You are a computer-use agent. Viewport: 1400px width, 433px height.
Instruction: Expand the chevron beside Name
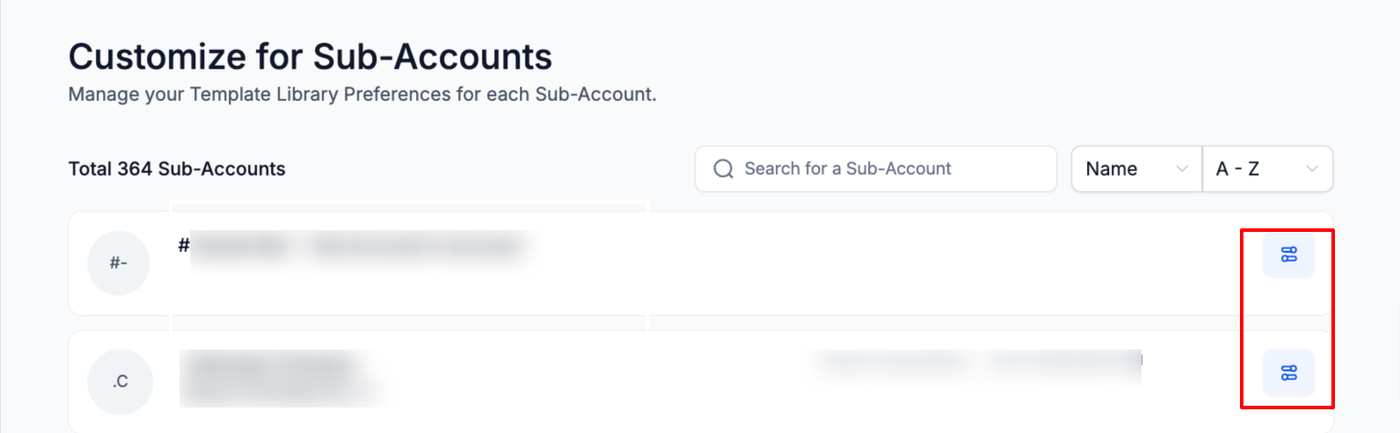pos(1182,169)
